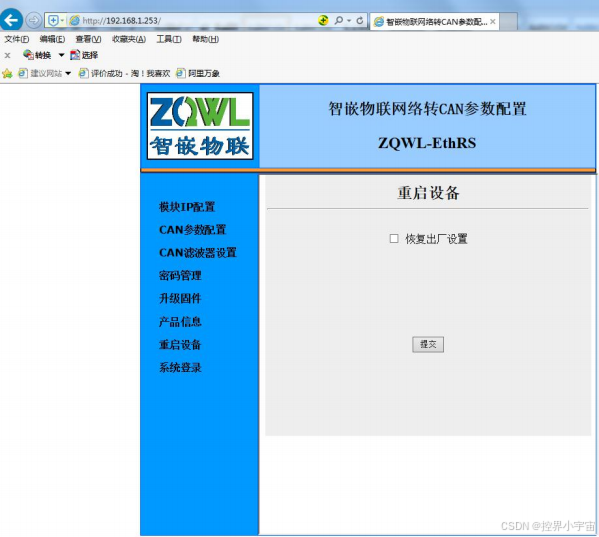Click the browser back arrow button
Screen dimensions: 599x537
coord(11,20)
